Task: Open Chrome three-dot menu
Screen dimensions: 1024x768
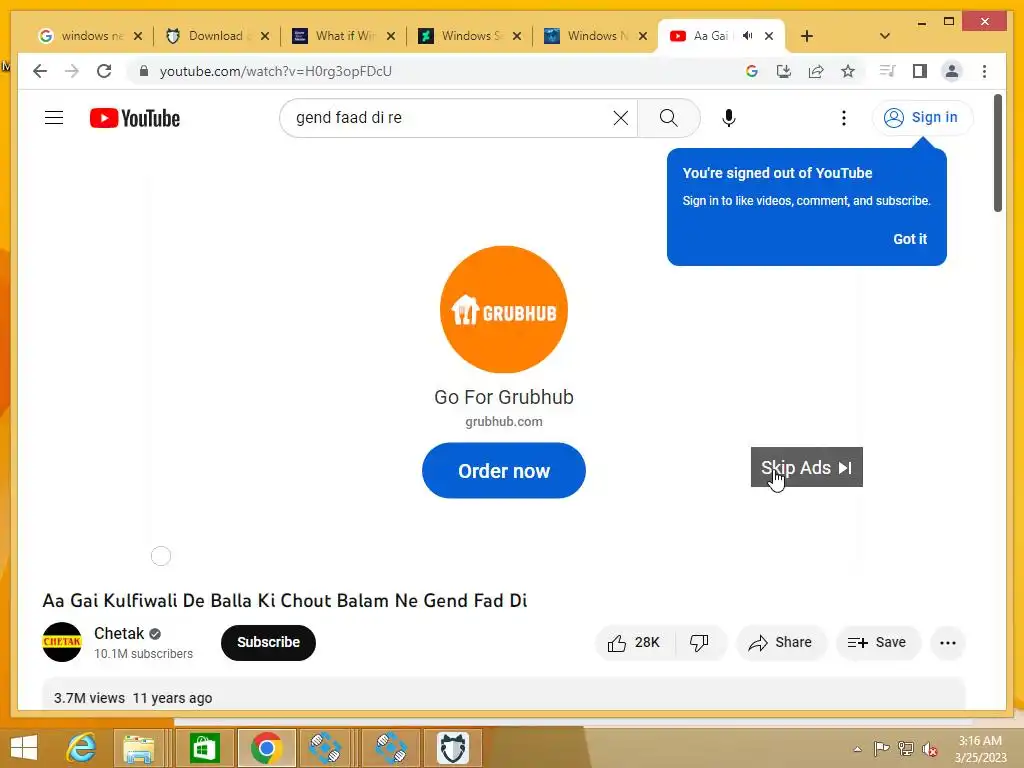Action: [x=984, y=71]
